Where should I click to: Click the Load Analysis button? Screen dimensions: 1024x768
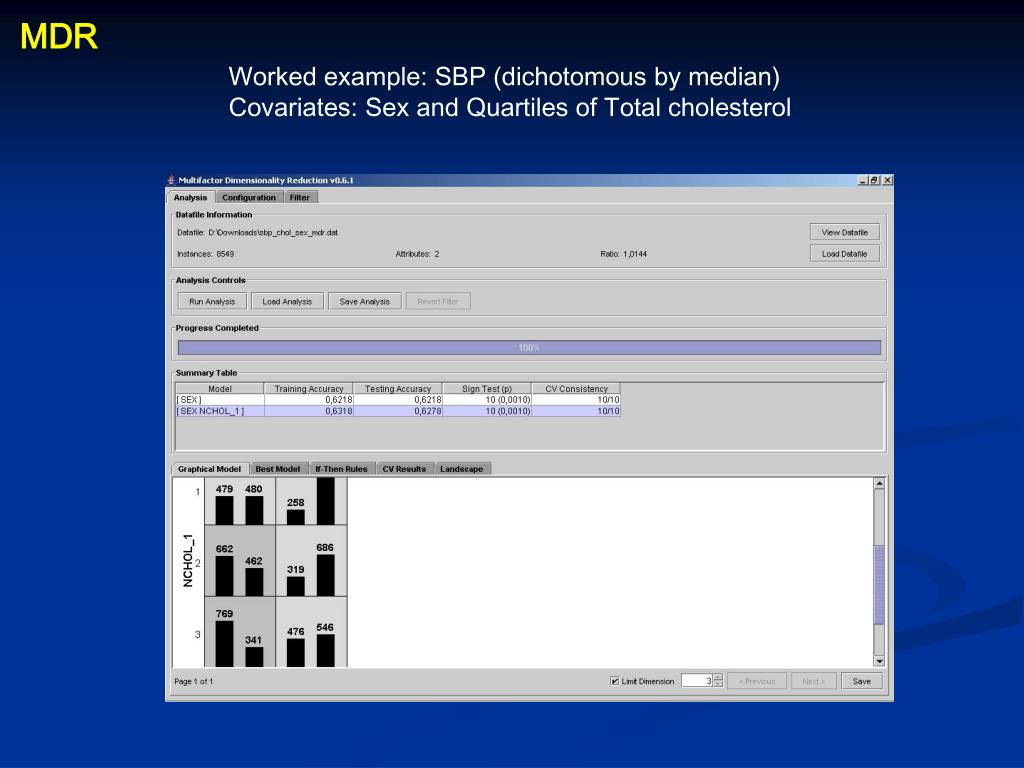coord(287,301)
